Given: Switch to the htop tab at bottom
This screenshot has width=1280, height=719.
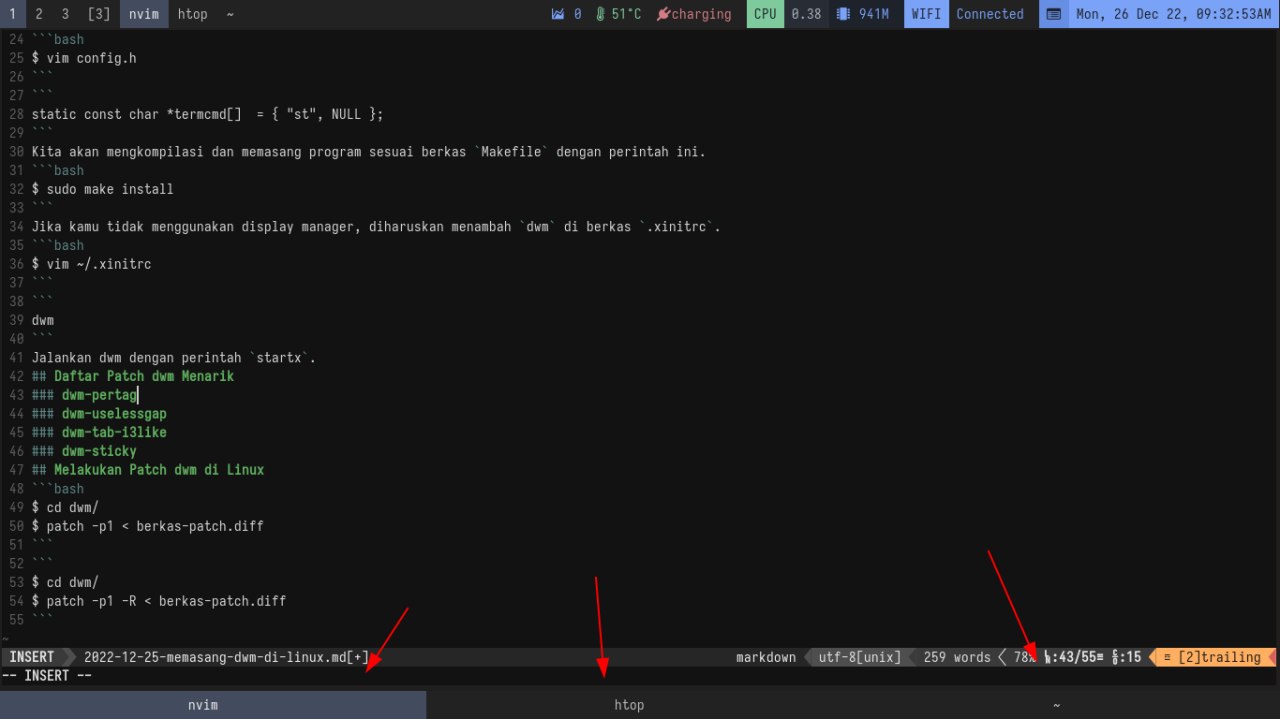Looking at the screenshot, I should (x=628, y=705).
